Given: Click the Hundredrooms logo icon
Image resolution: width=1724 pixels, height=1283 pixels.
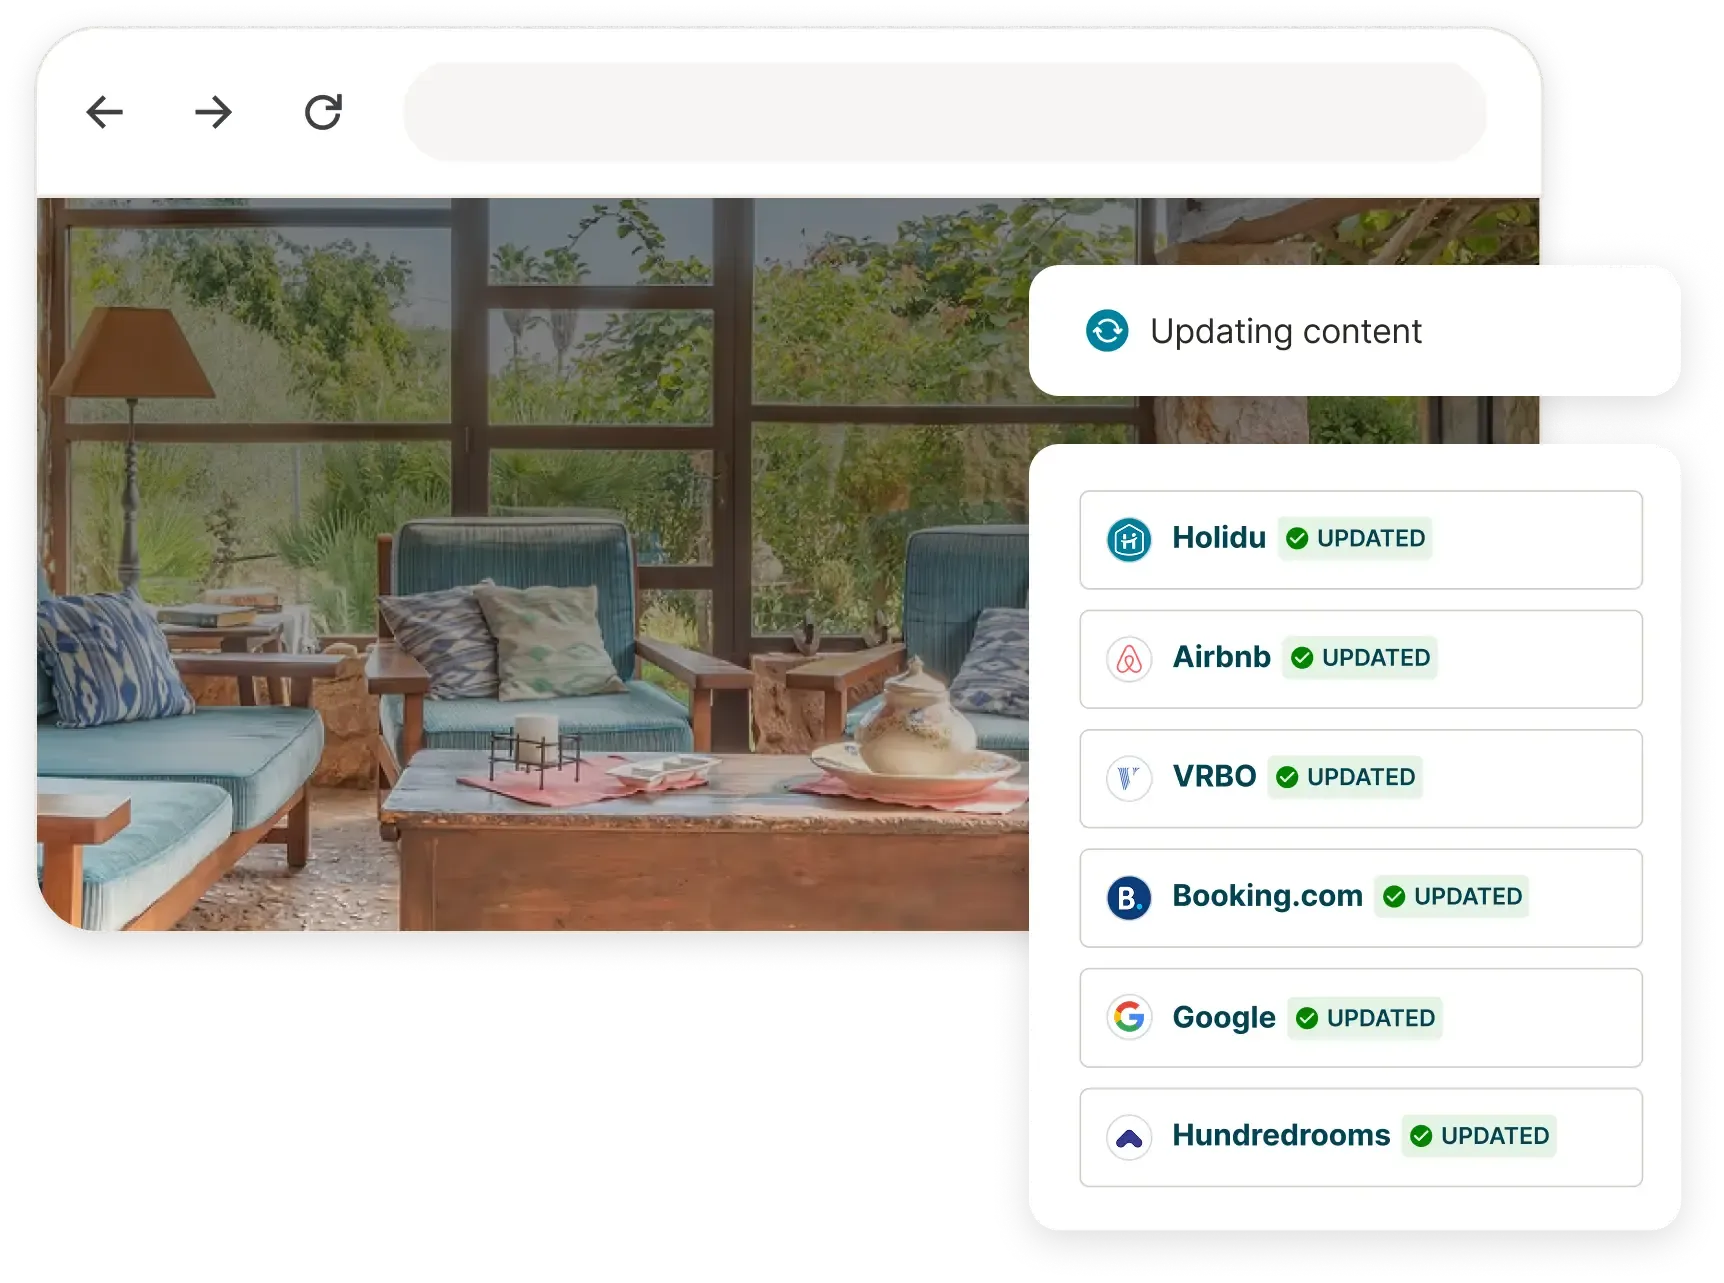Looking at the screenshot, I should [x=1129, y=1137].
